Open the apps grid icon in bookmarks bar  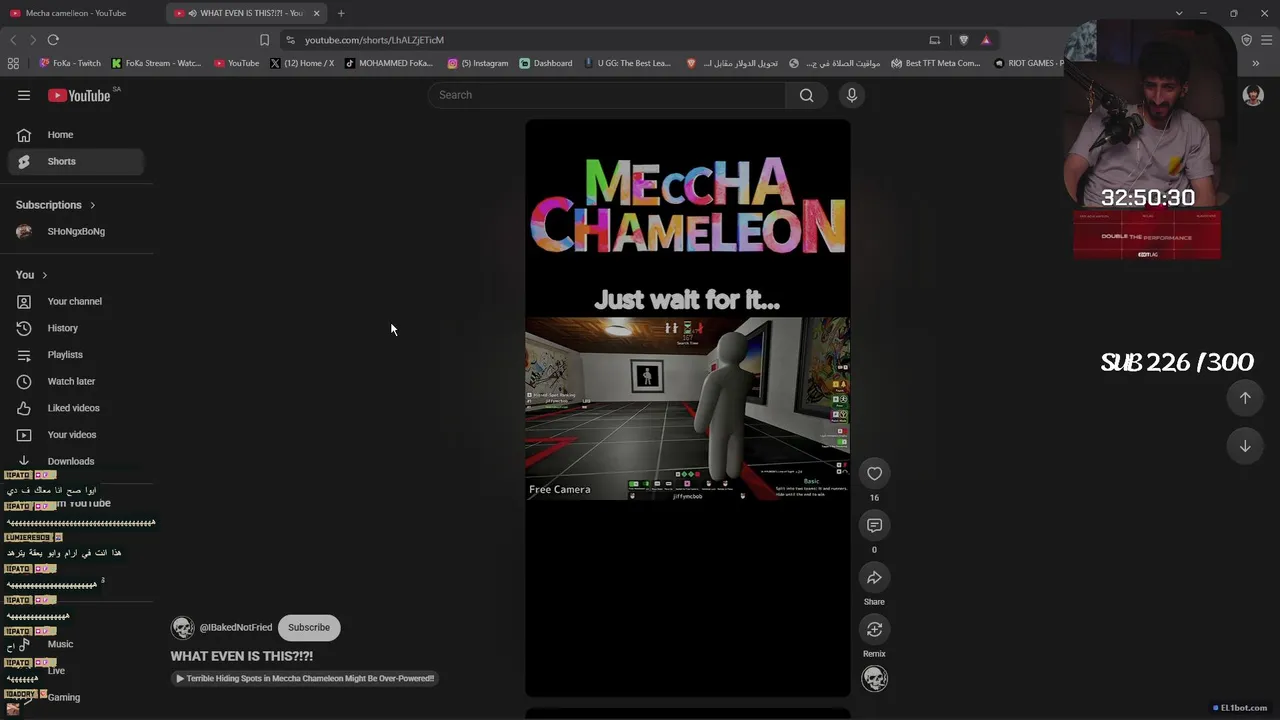click(13, 63)
